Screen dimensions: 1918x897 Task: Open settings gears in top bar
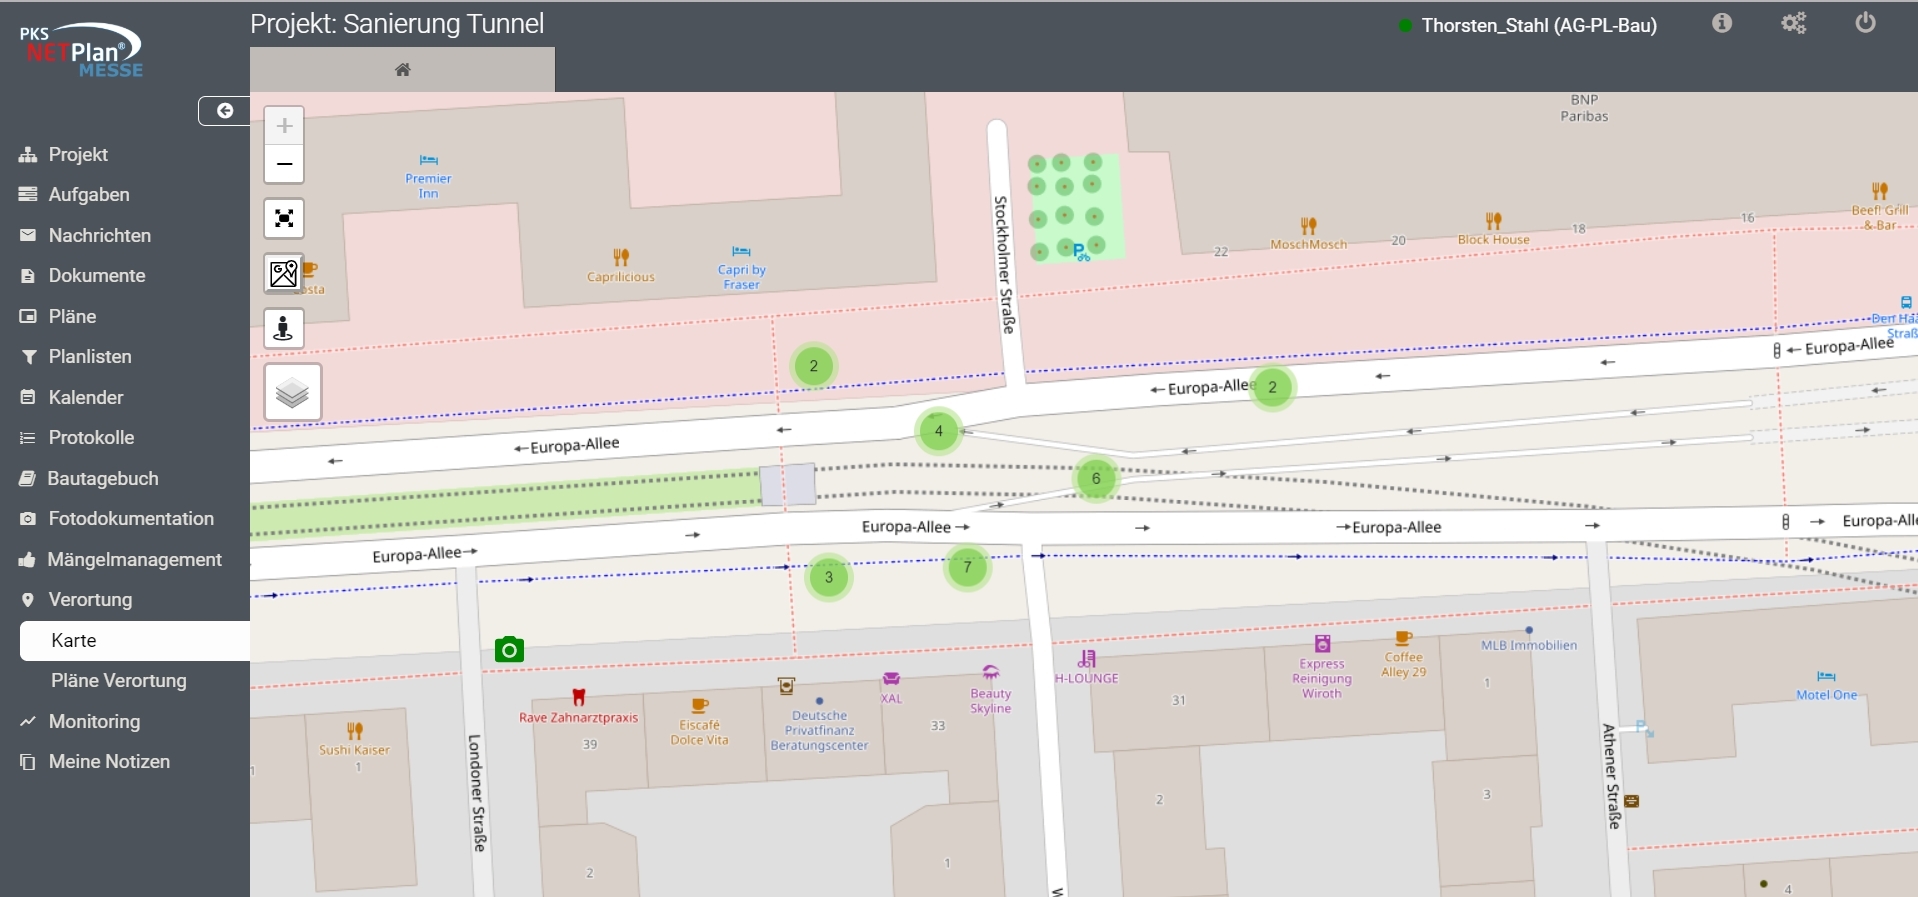(x=1794, y=23)
